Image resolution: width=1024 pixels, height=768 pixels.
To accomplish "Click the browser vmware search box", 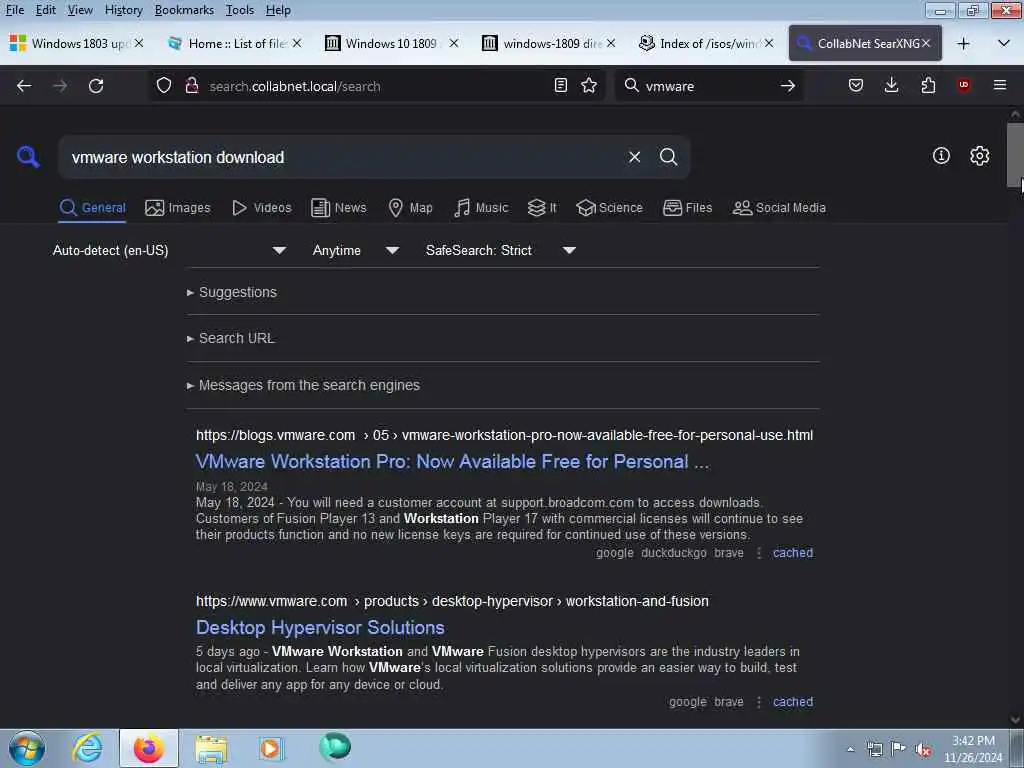I will coord(707,86).
